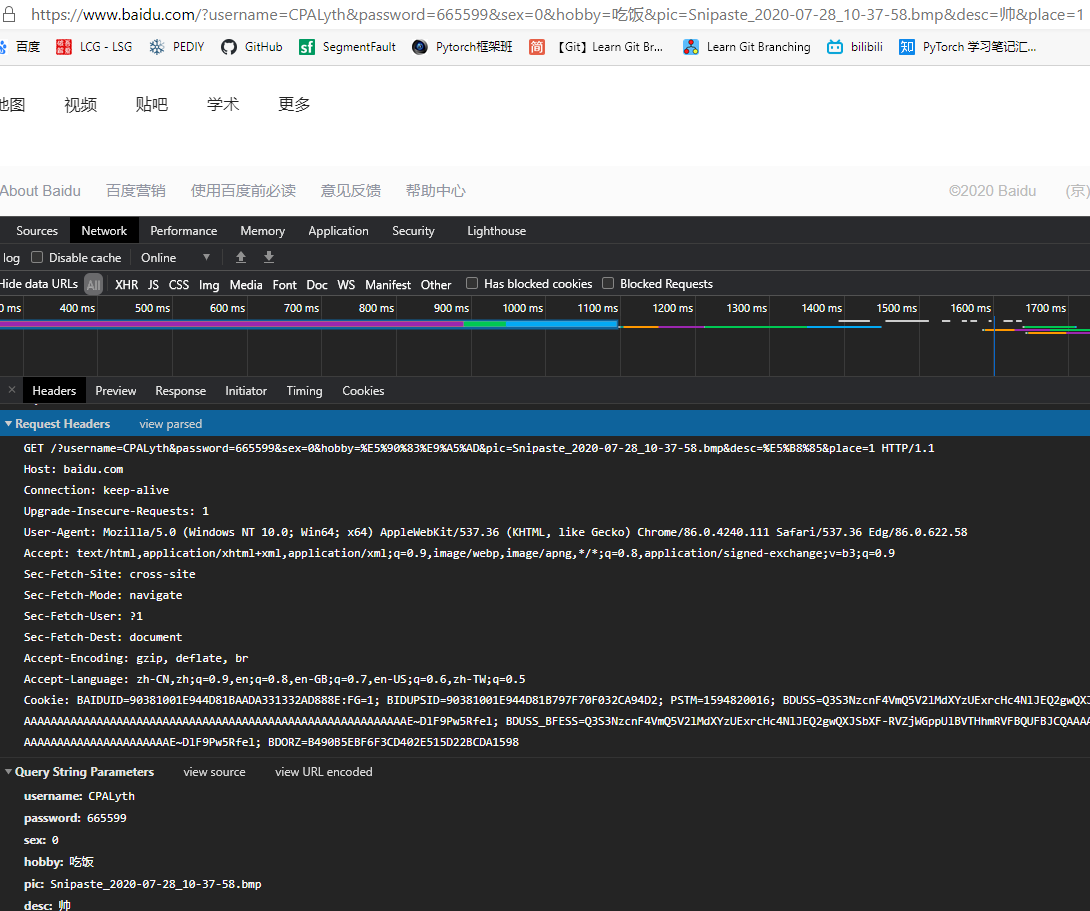Open the Pytorch框架班 bookmark icon

pos(419,47)
